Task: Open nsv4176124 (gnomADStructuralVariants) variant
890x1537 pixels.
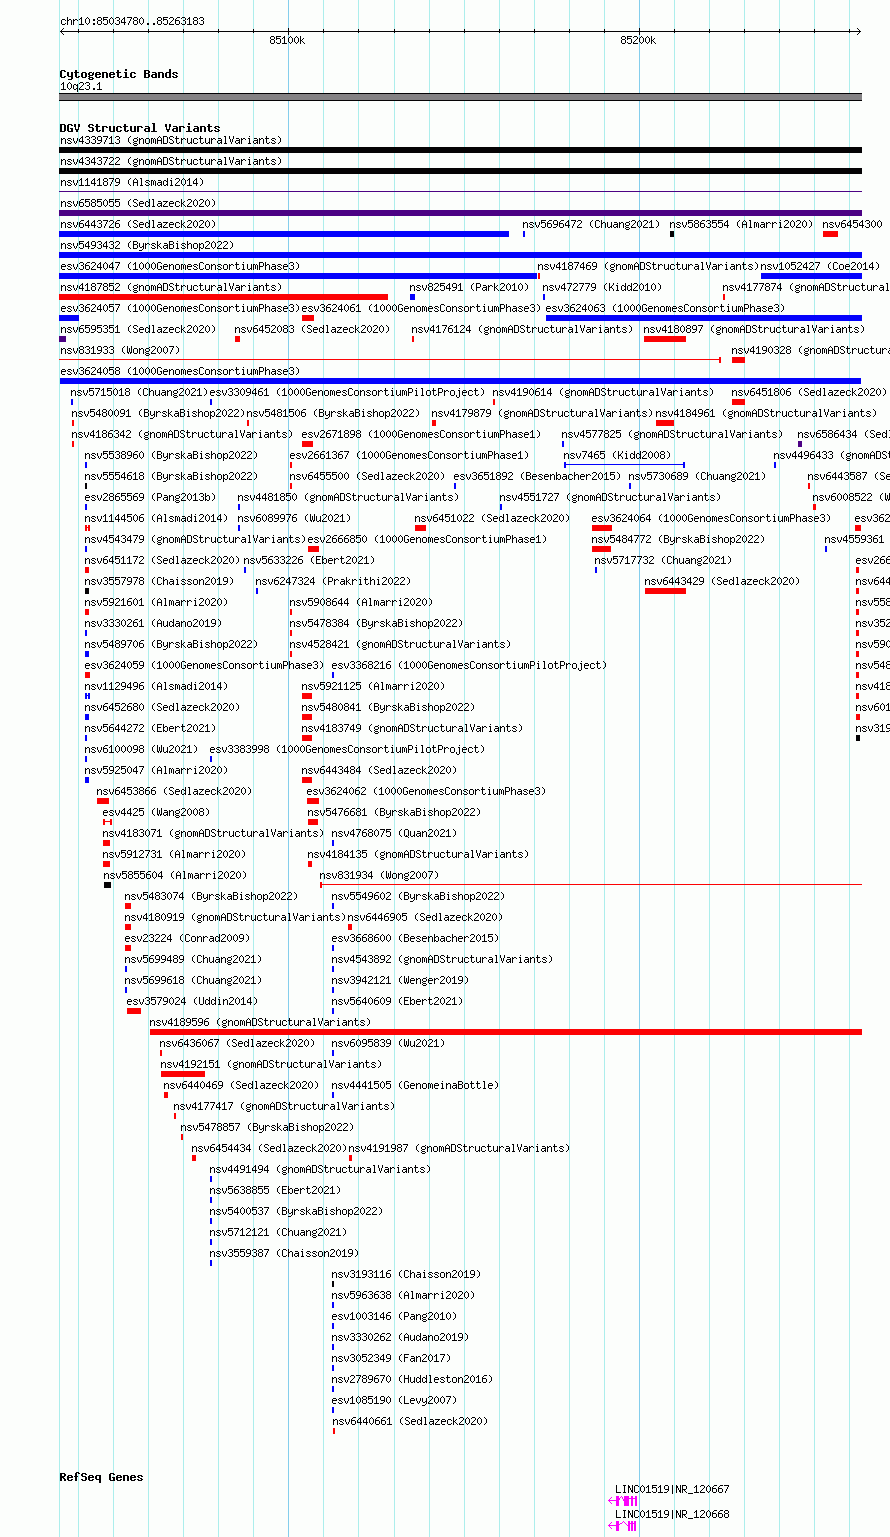Action: point(523,330)
